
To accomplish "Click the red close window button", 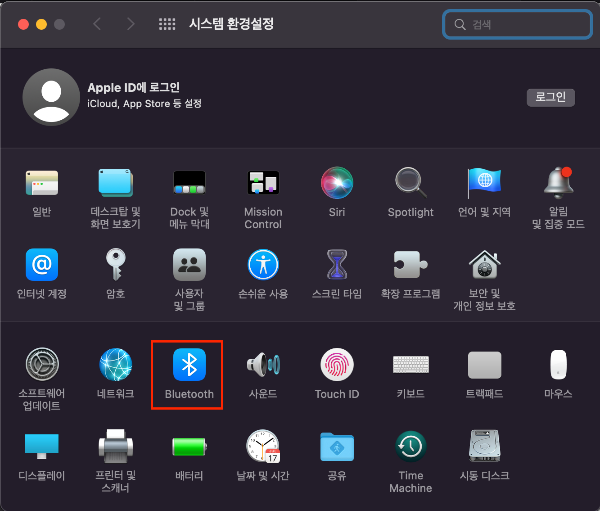I will [x=24, y=24].
